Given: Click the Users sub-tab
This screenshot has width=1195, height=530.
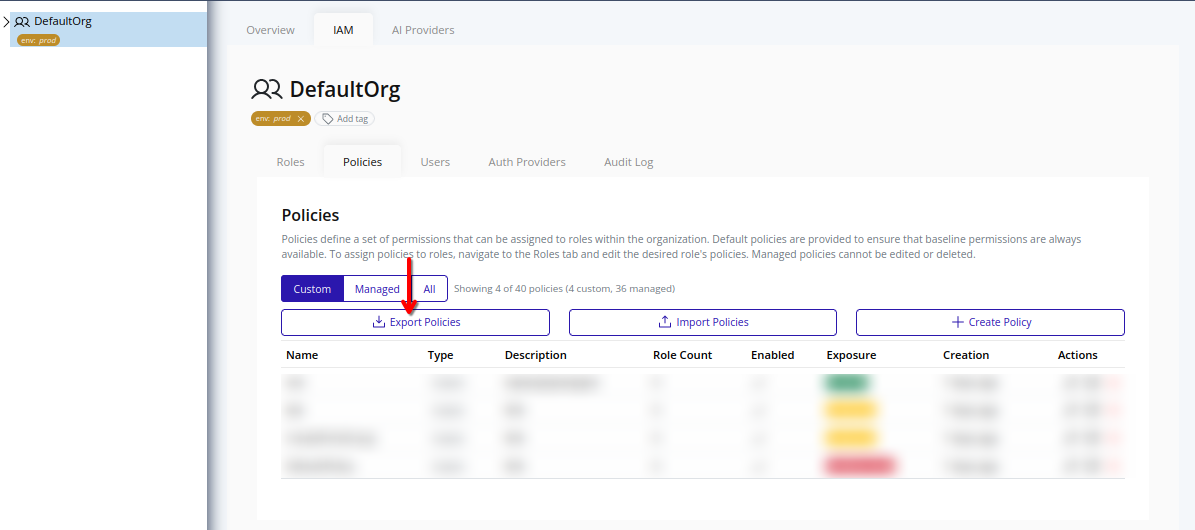Looking at the screenshot, I should (435, 162).
